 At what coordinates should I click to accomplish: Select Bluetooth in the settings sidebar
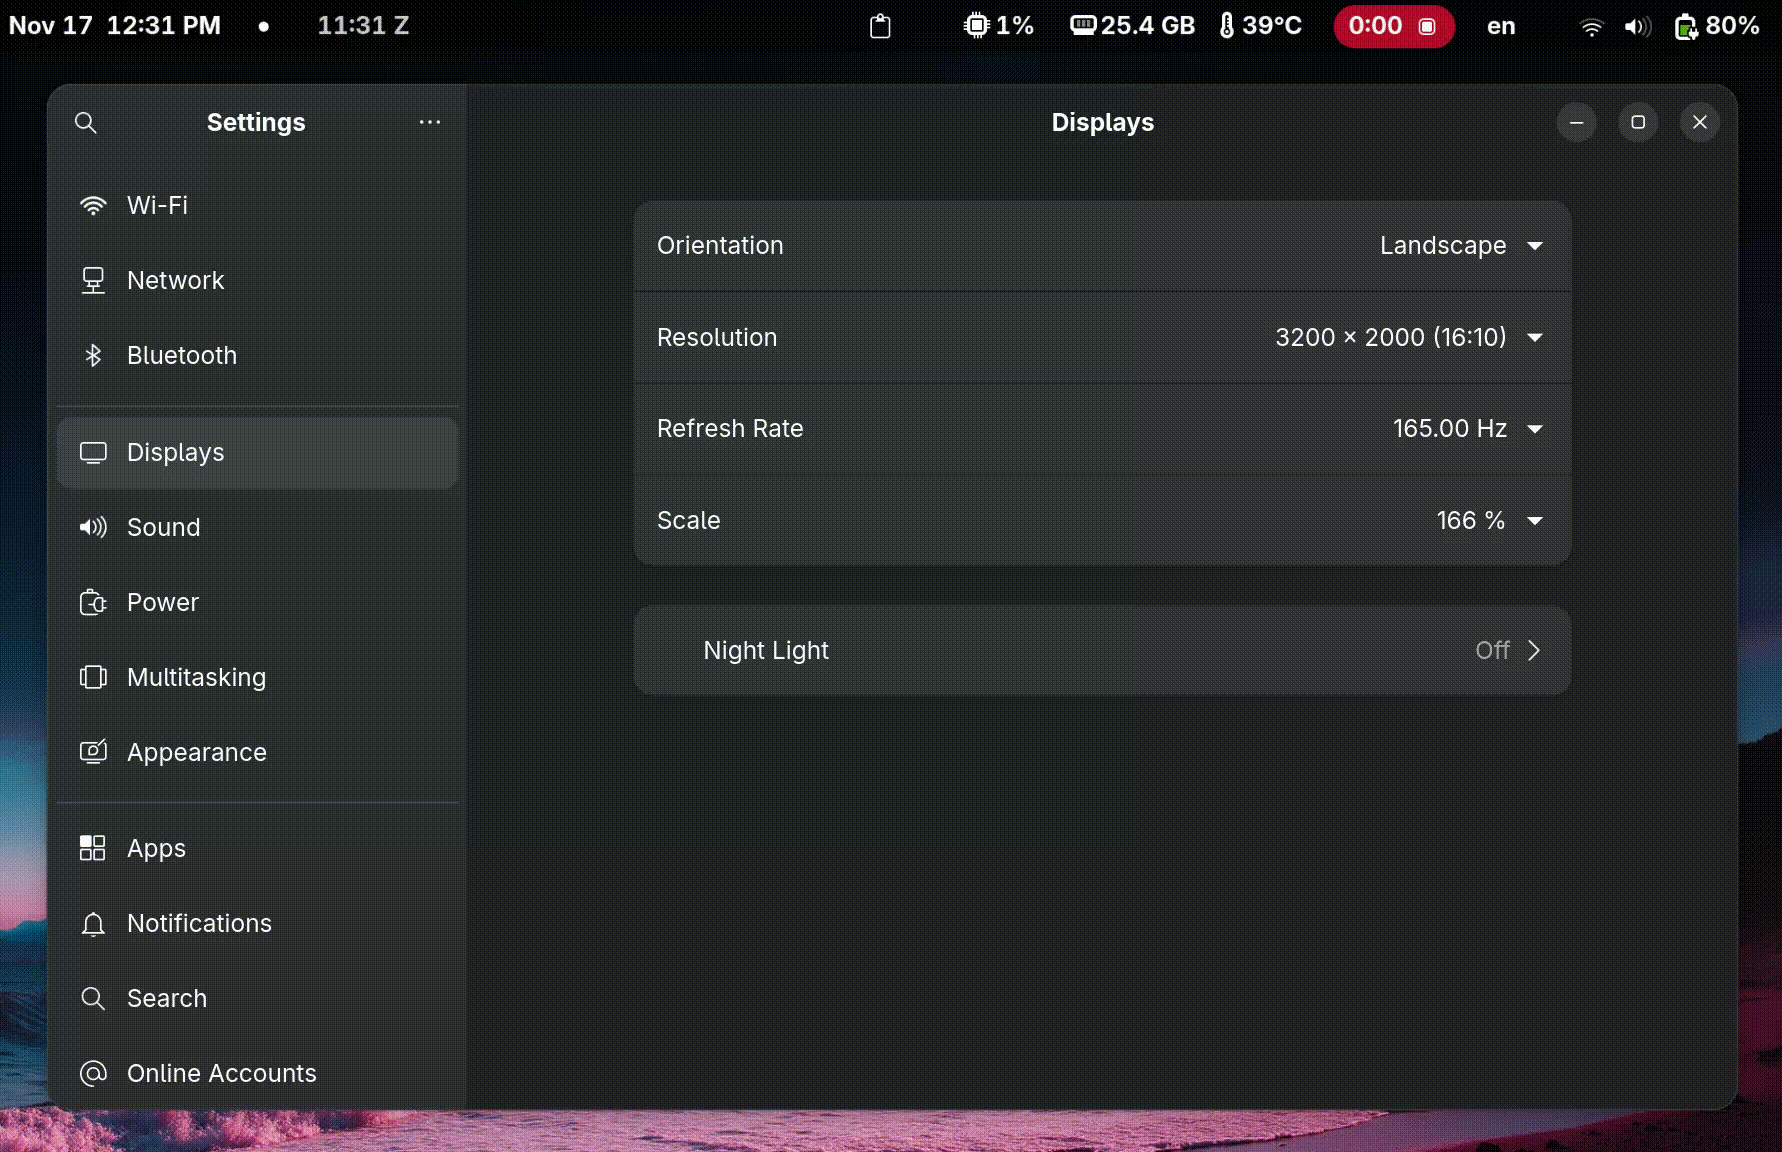258,355
